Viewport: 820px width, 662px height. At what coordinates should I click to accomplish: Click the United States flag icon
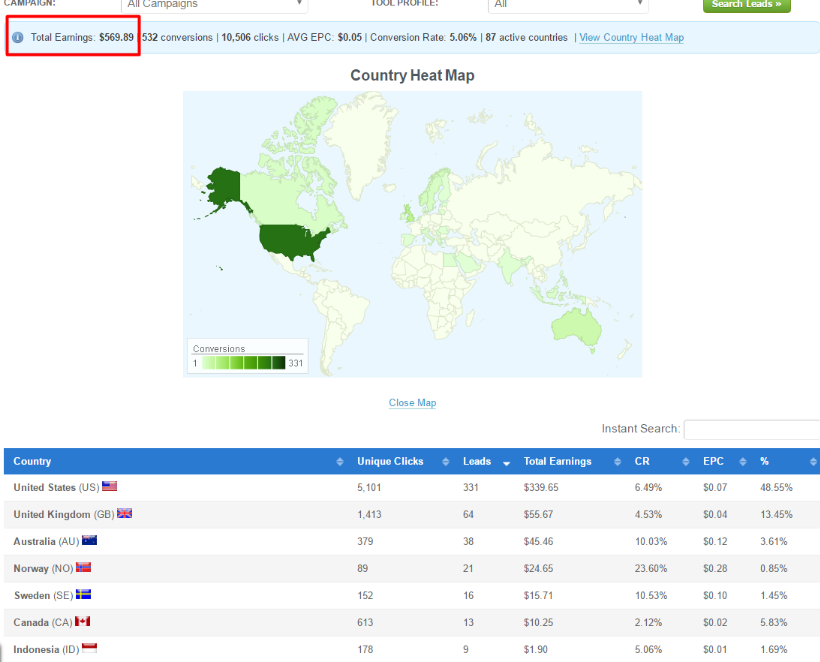pos(110,487)
